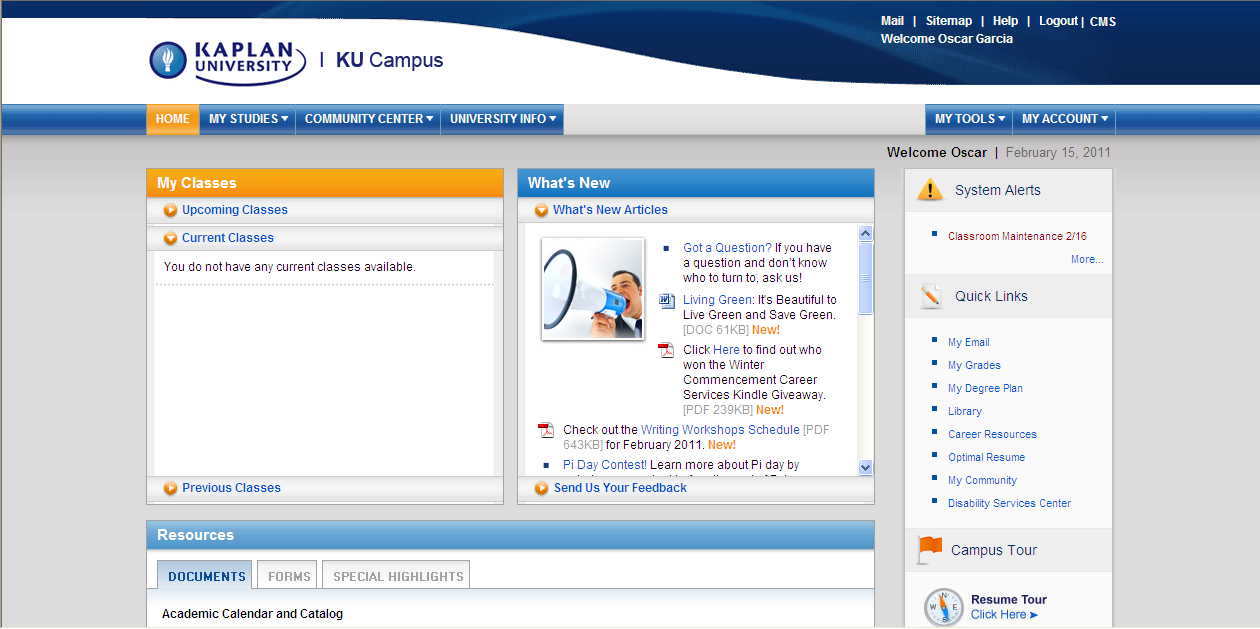Screen dimensions: 1260x629
Task: Open the UNIVERSITY INFO dropdown menu
Action: (x=502, y=119)
